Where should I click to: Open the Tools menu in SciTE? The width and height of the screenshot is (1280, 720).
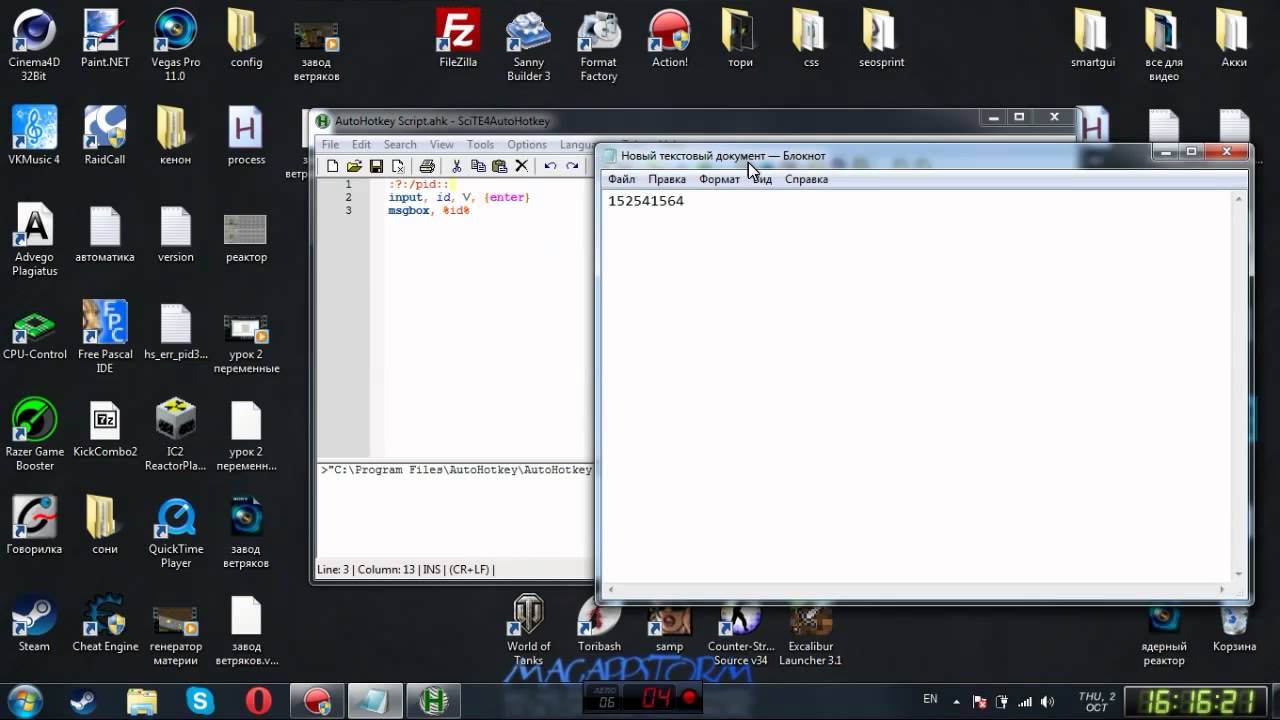480,145
